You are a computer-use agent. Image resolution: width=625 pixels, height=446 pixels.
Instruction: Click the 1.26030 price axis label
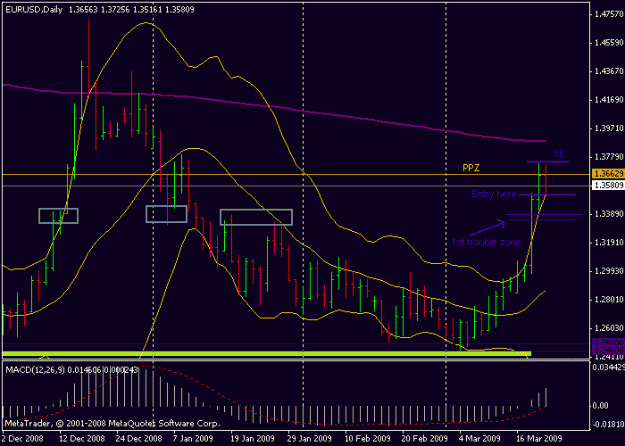(608, 328)
